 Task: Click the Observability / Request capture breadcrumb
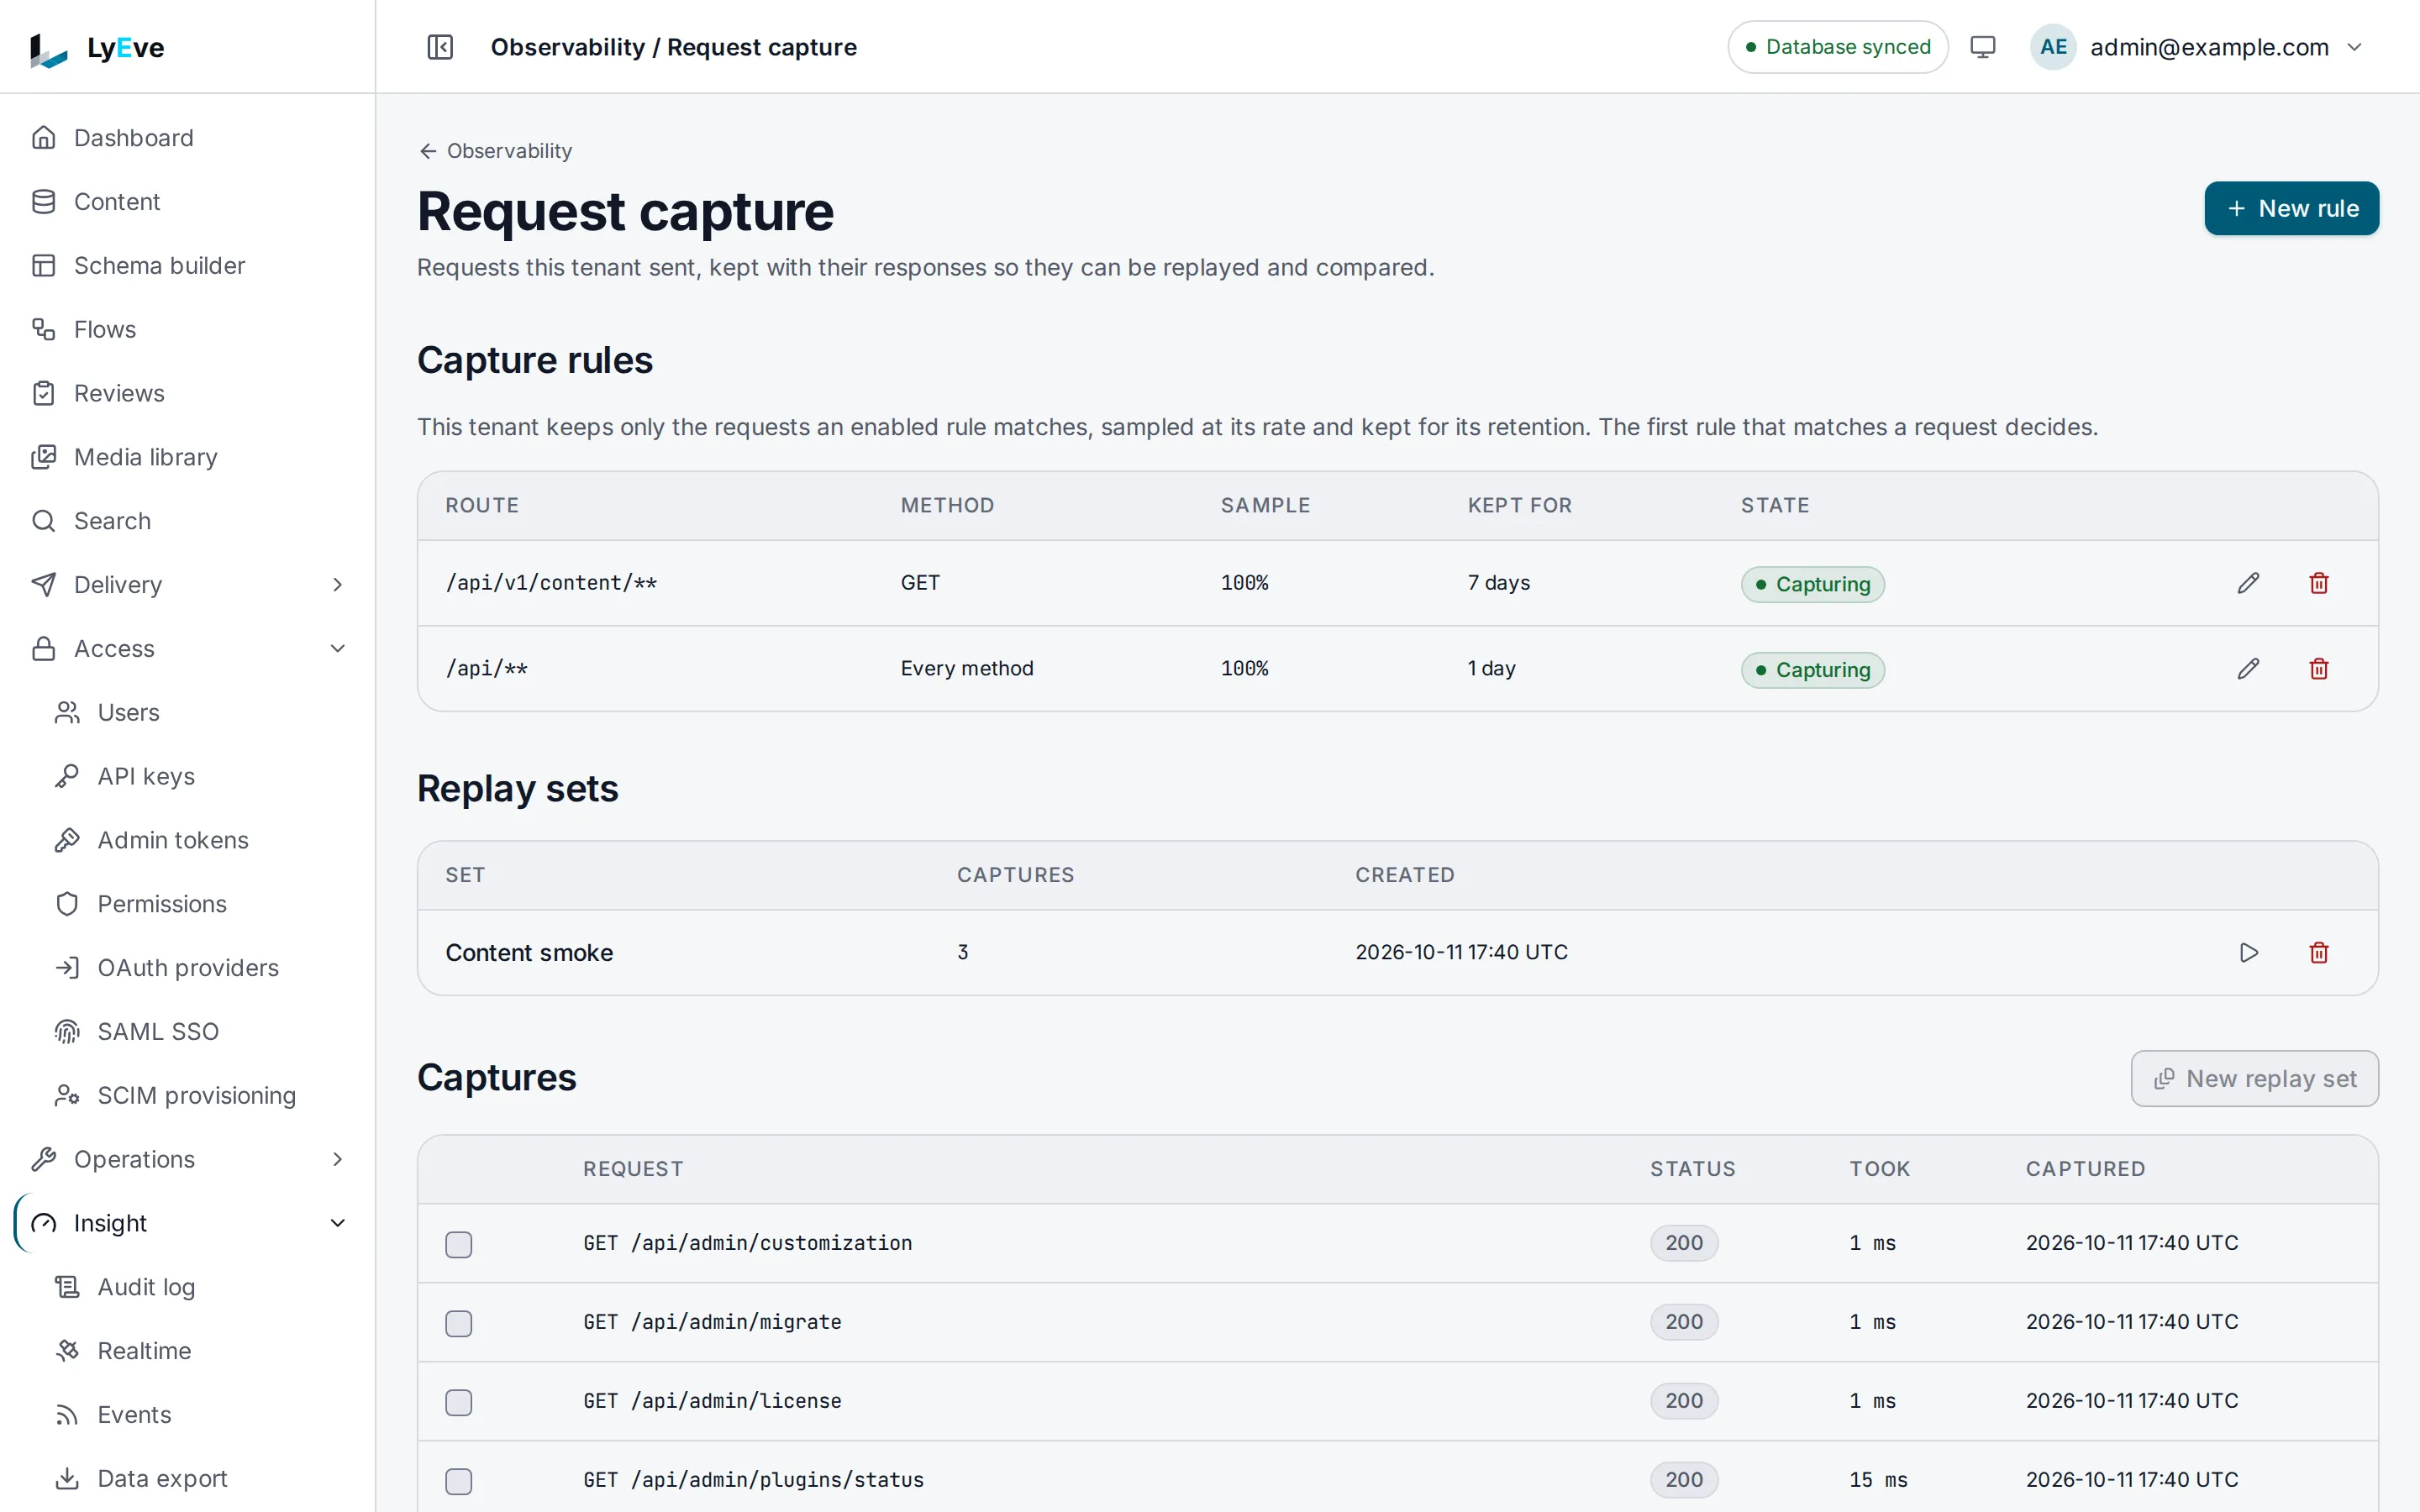point(673,47)
